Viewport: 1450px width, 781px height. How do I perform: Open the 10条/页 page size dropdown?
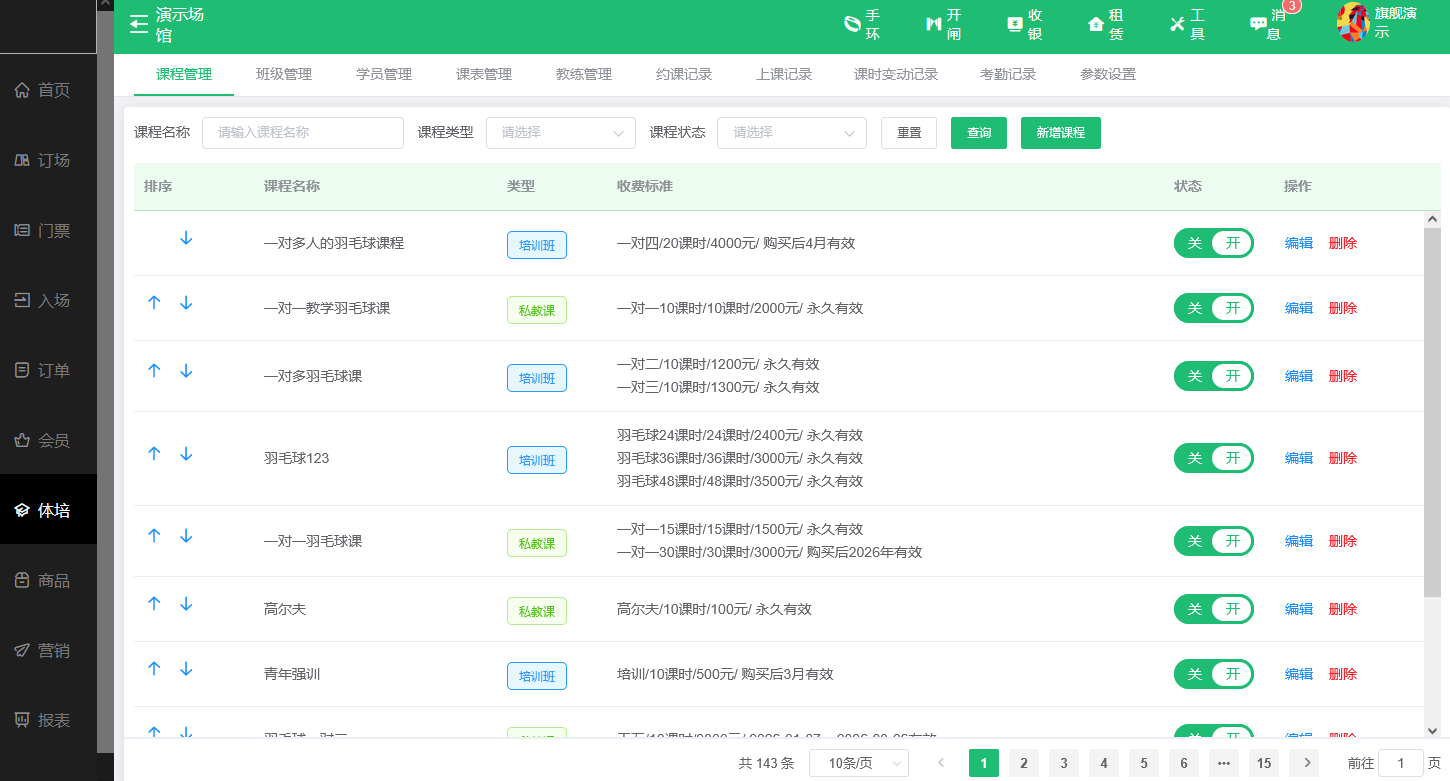(857, 762)
